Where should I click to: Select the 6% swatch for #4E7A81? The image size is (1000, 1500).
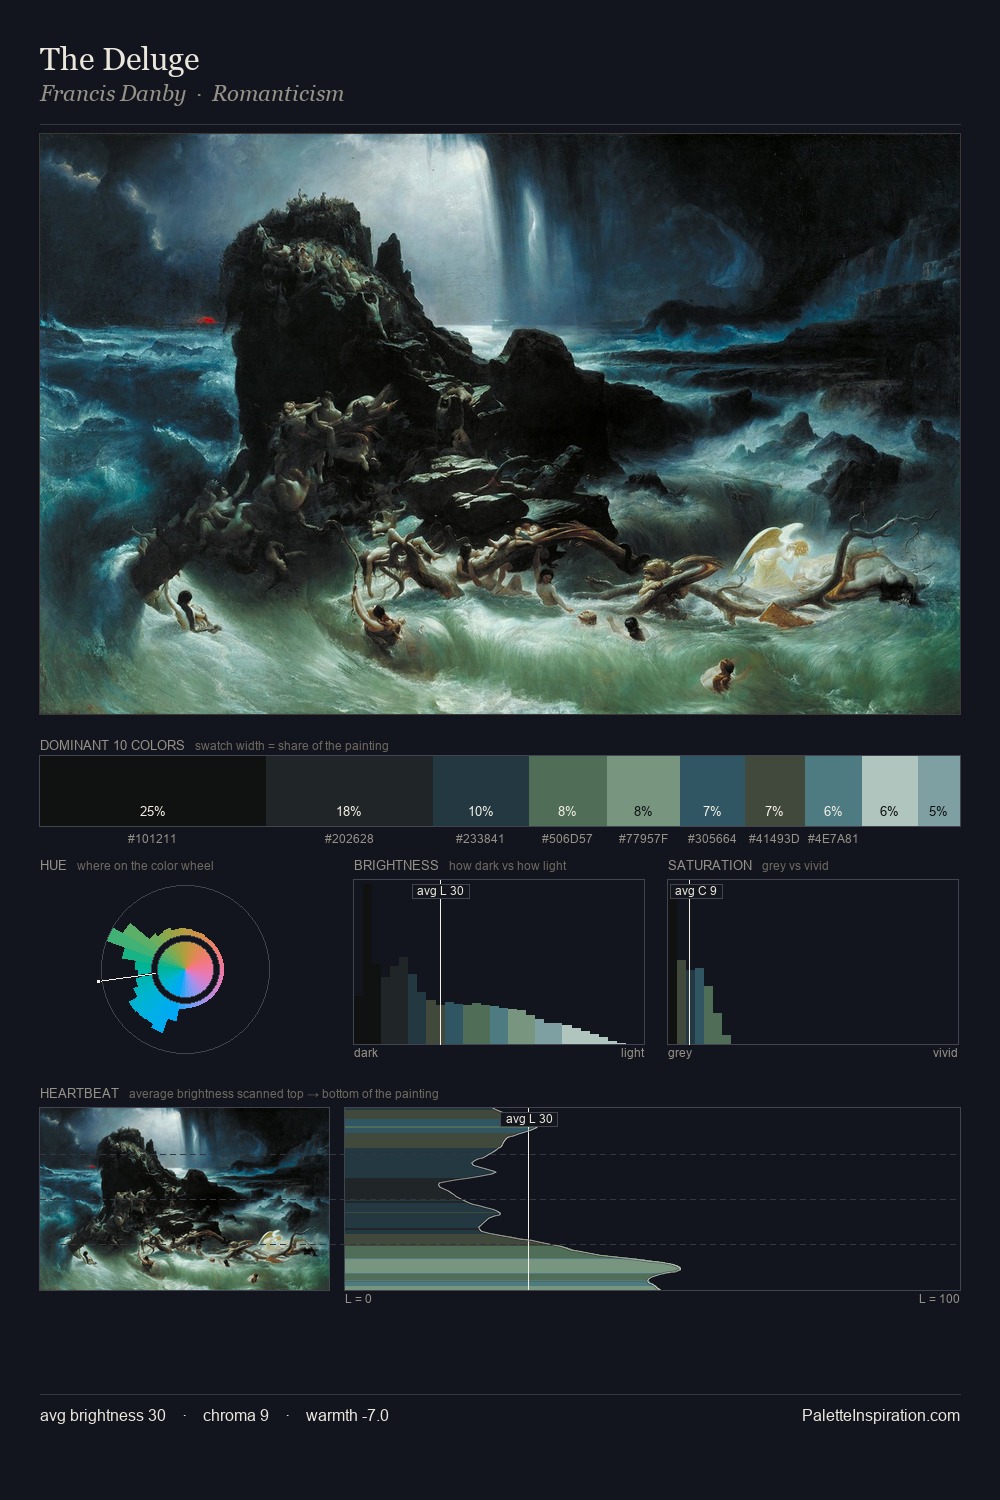(833, 791)
